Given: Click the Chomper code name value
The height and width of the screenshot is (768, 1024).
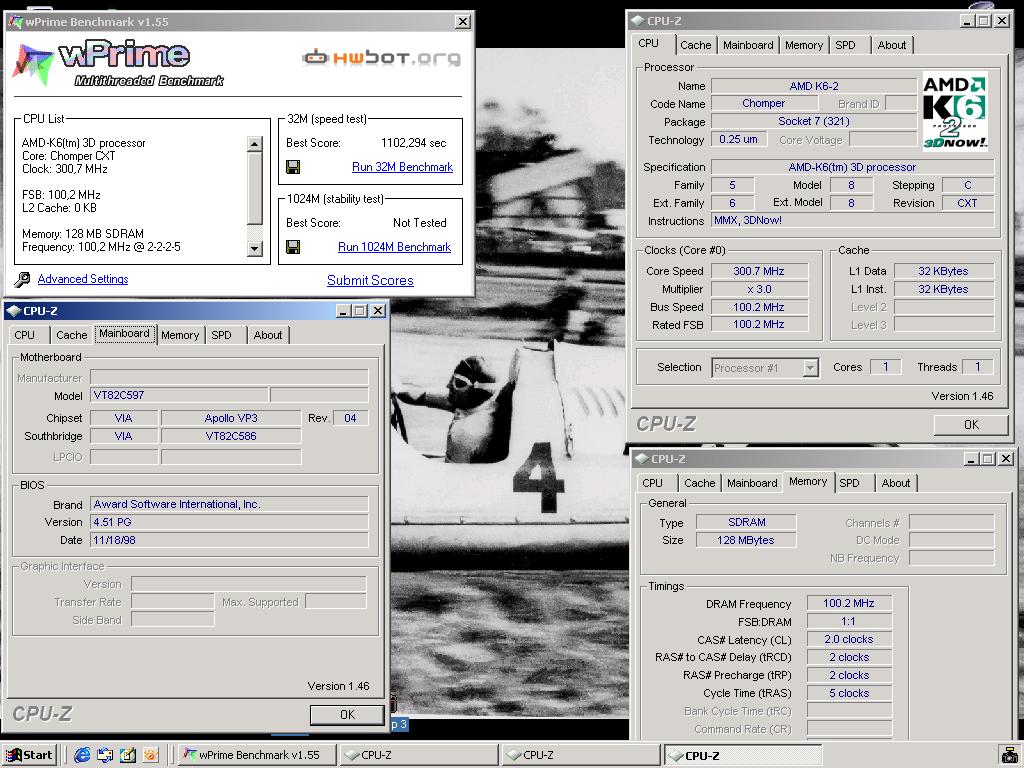Looking at the screenshot, I should pos(763,103).
